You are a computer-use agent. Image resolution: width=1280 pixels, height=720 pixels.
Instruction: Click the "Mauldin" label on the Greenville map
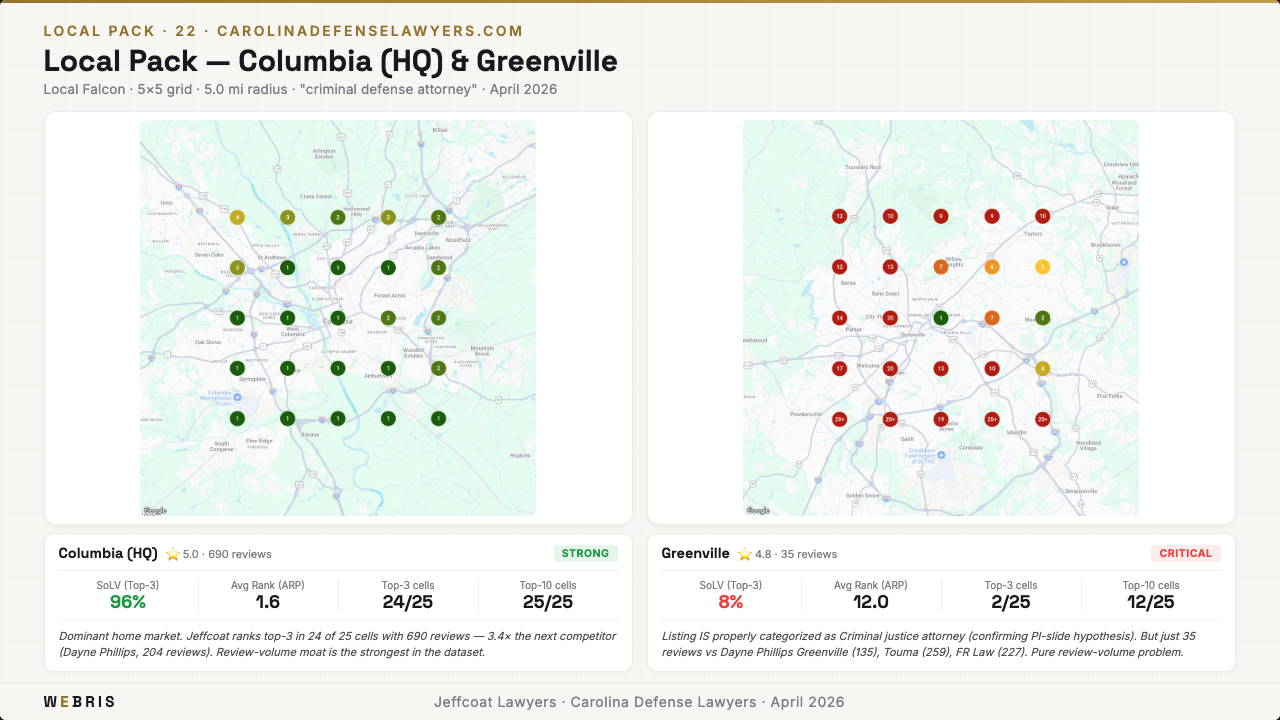pyautogui.click(x=1017, y=432)
